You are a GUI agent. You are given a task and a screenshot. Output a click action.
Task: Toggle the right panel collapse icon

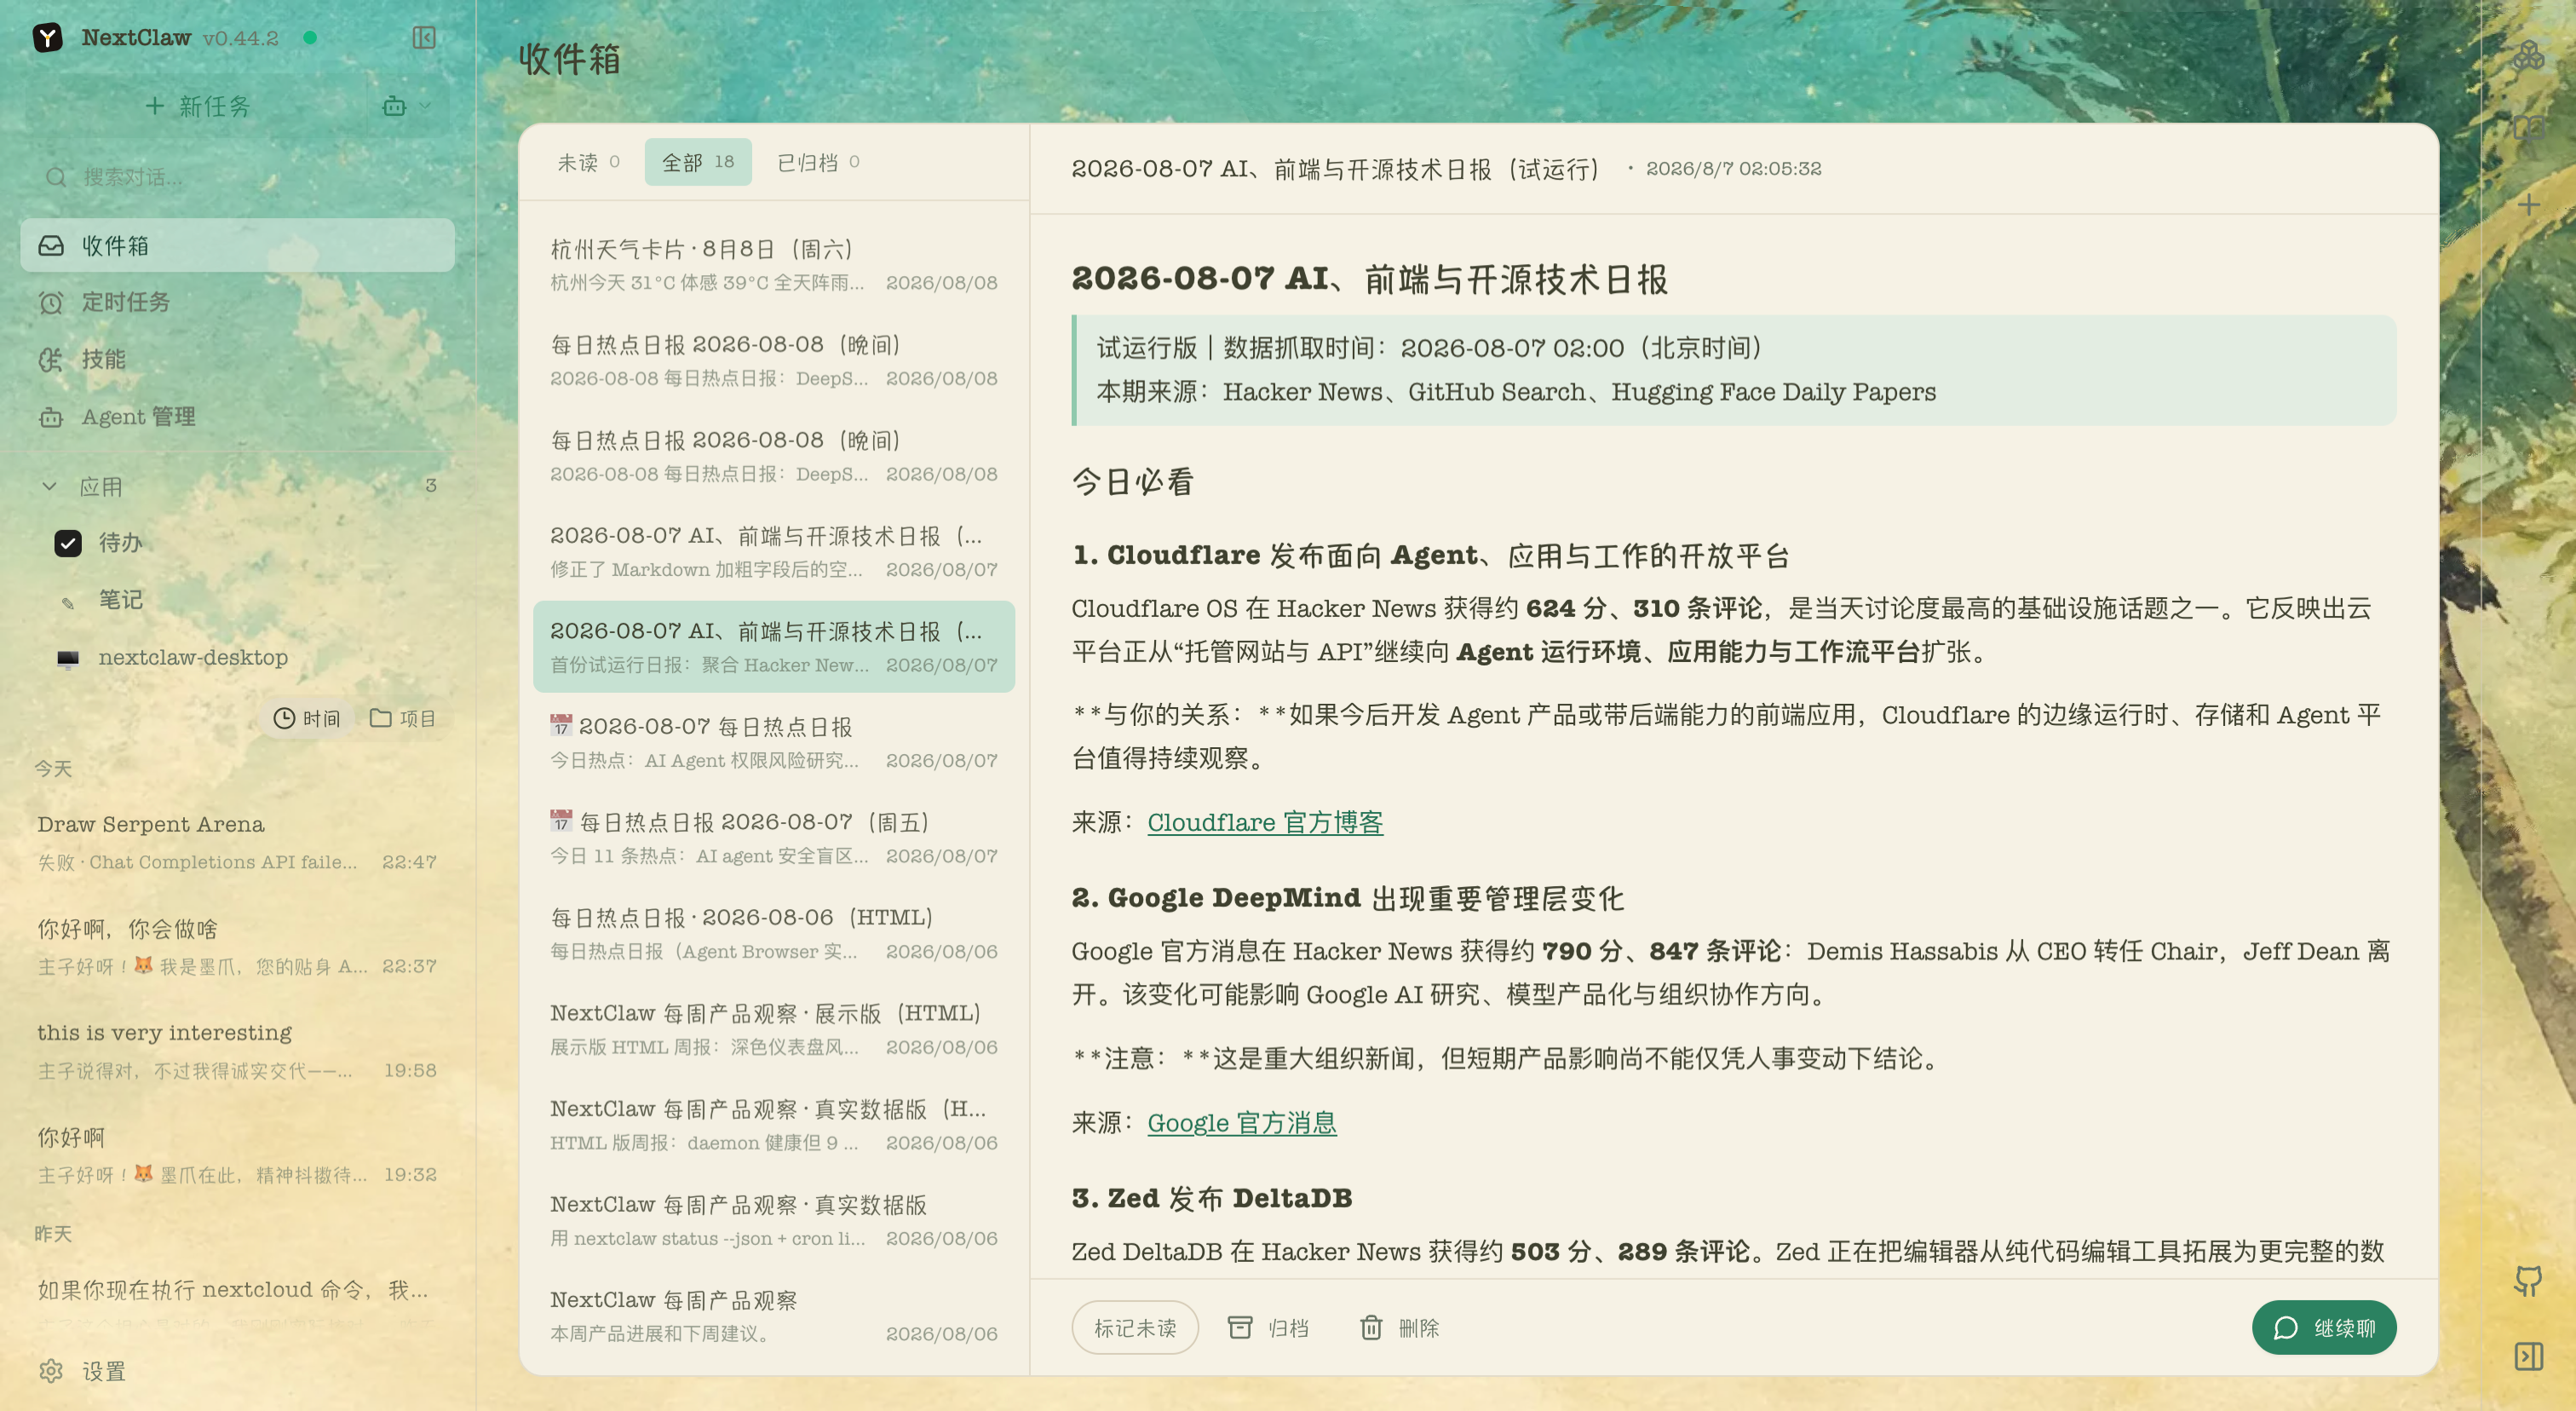pyautogui.click(x=2528, y=1356)
